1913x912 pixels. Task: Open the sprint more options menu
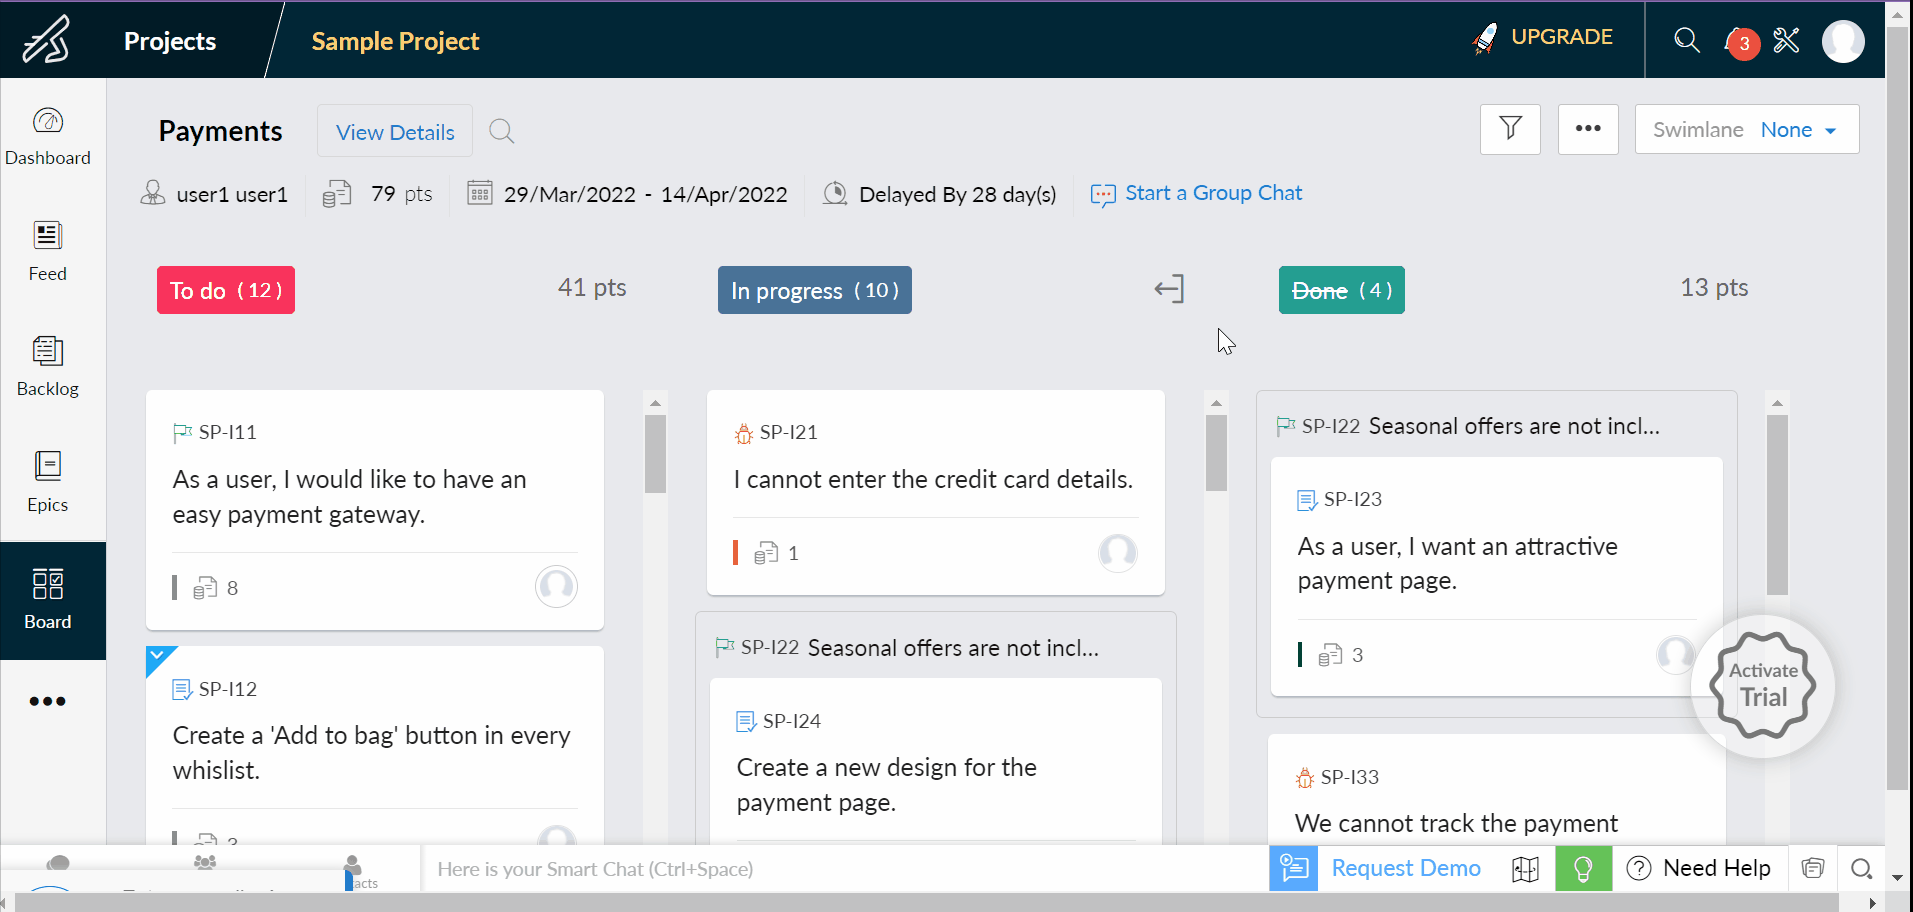1588,129
